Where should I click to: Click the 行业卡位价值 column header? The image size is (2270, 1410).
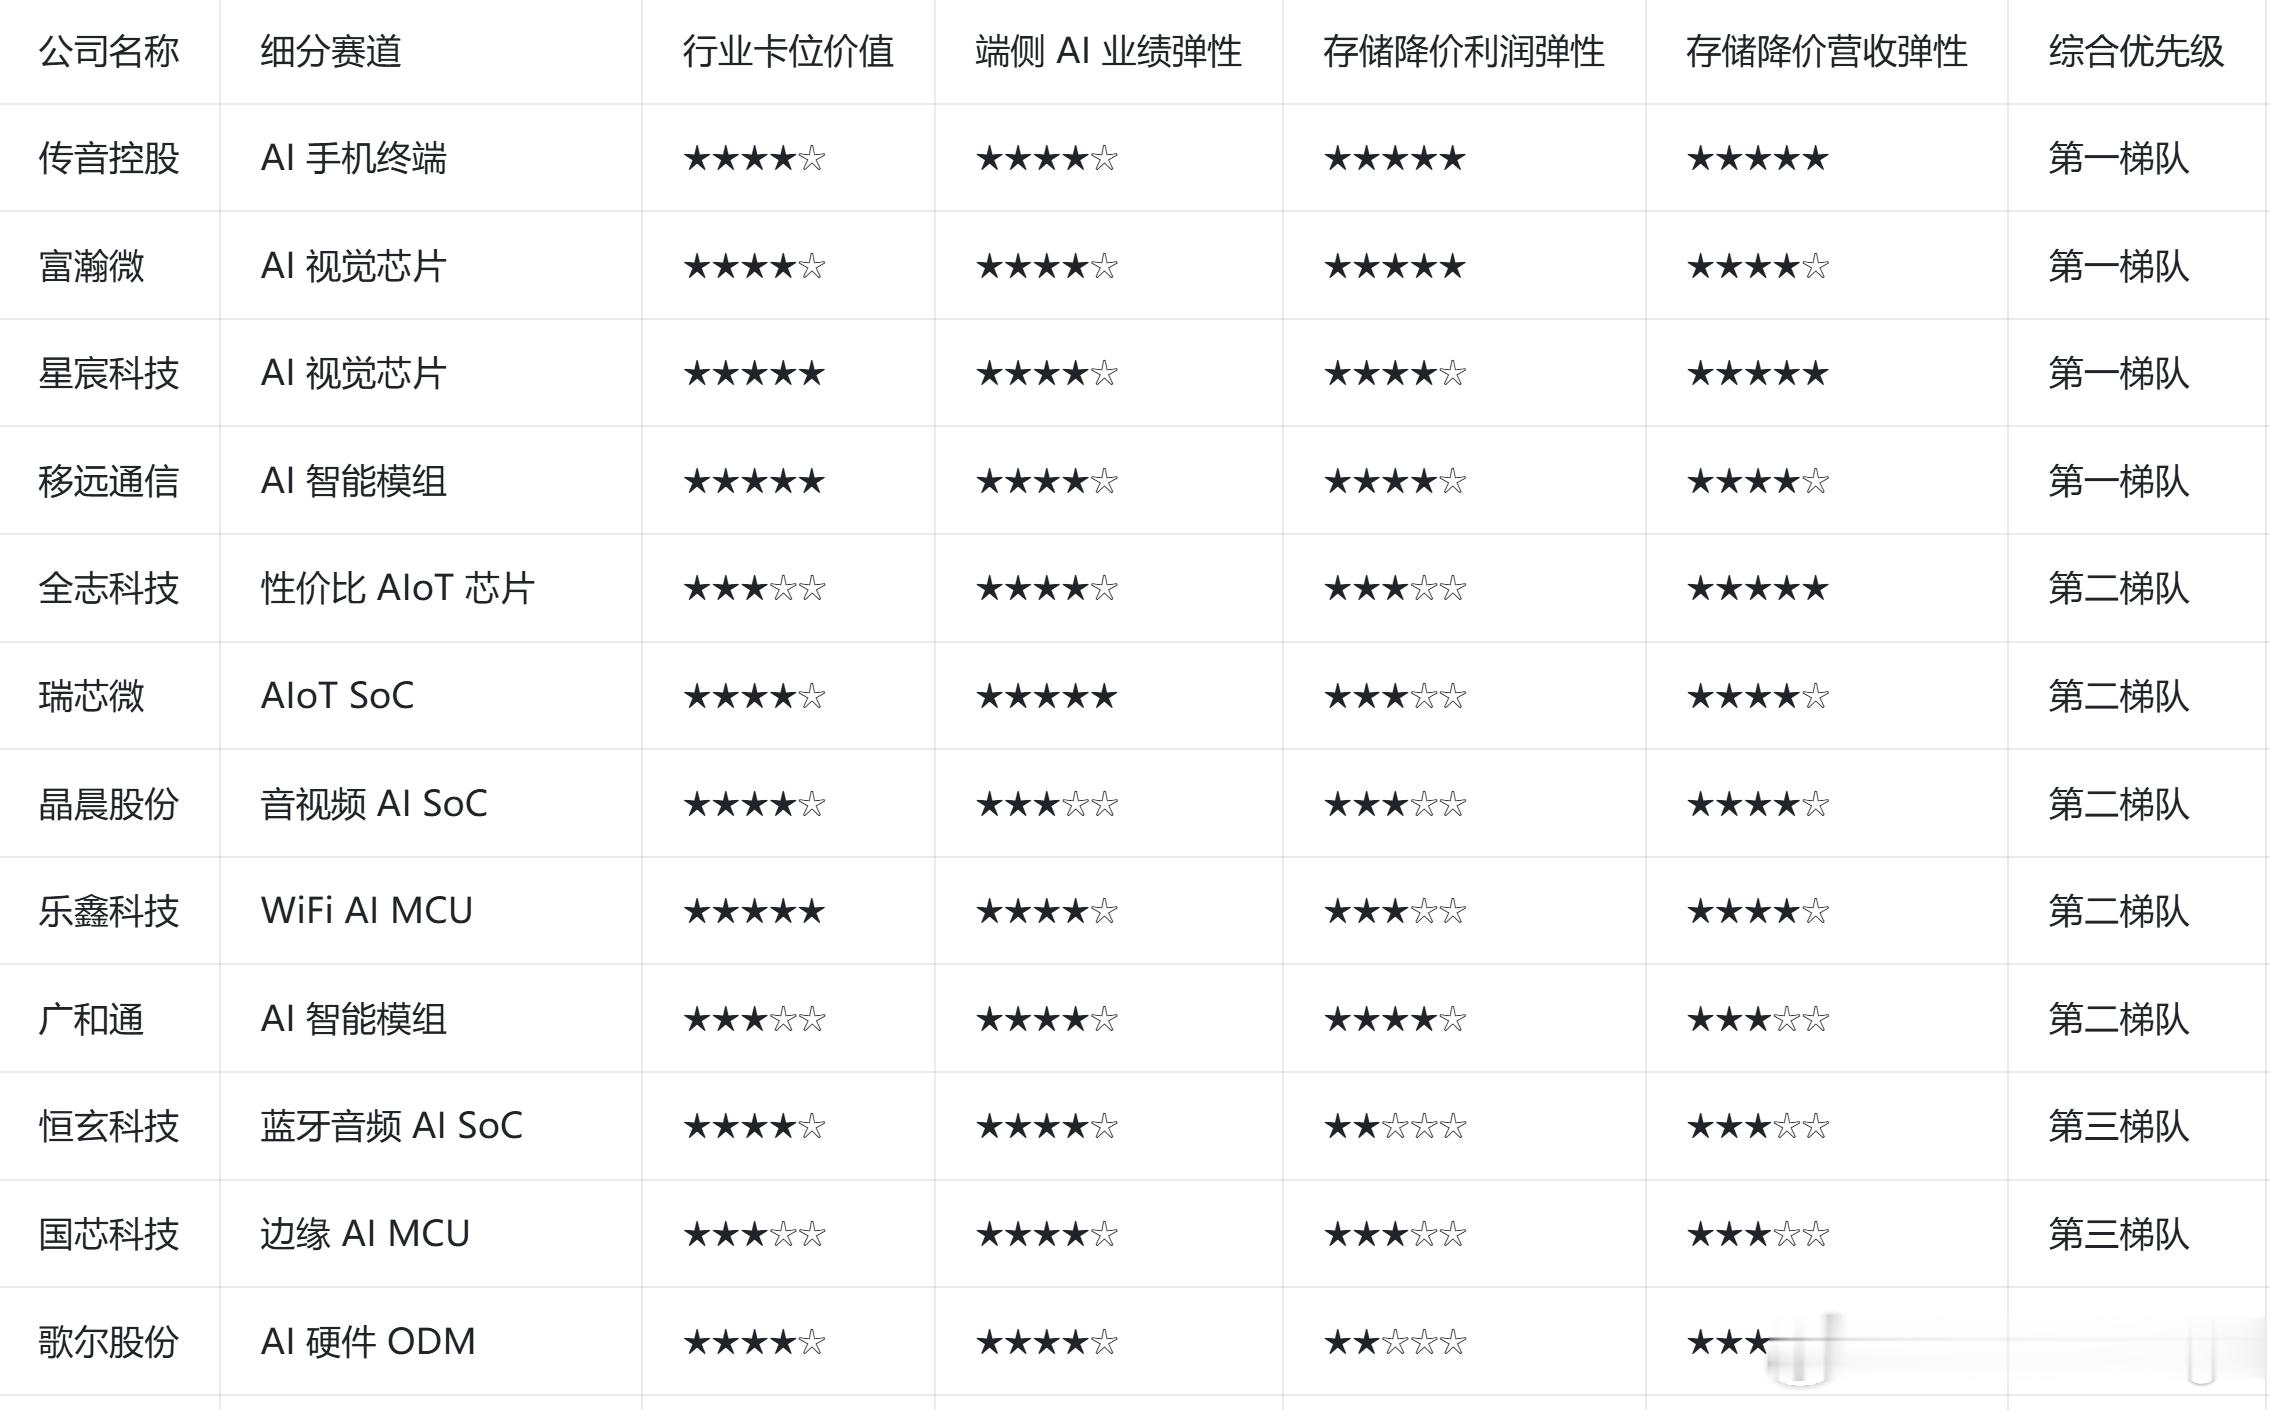788,51
